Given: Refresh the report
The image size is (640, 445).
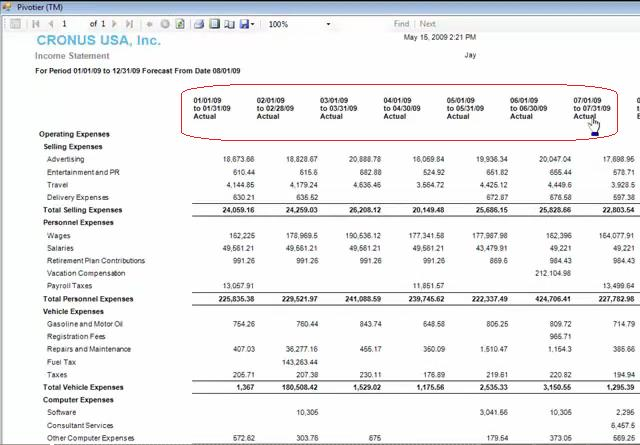Looking at the screenshot, I should (x=180, y=24).
